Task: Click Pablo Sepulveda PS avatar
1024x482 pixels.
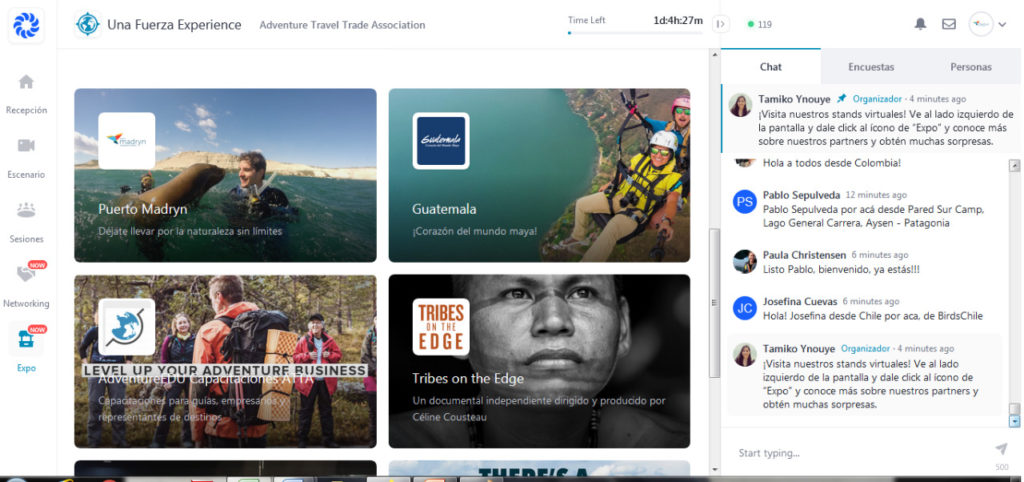Action: tap(744, 202)
